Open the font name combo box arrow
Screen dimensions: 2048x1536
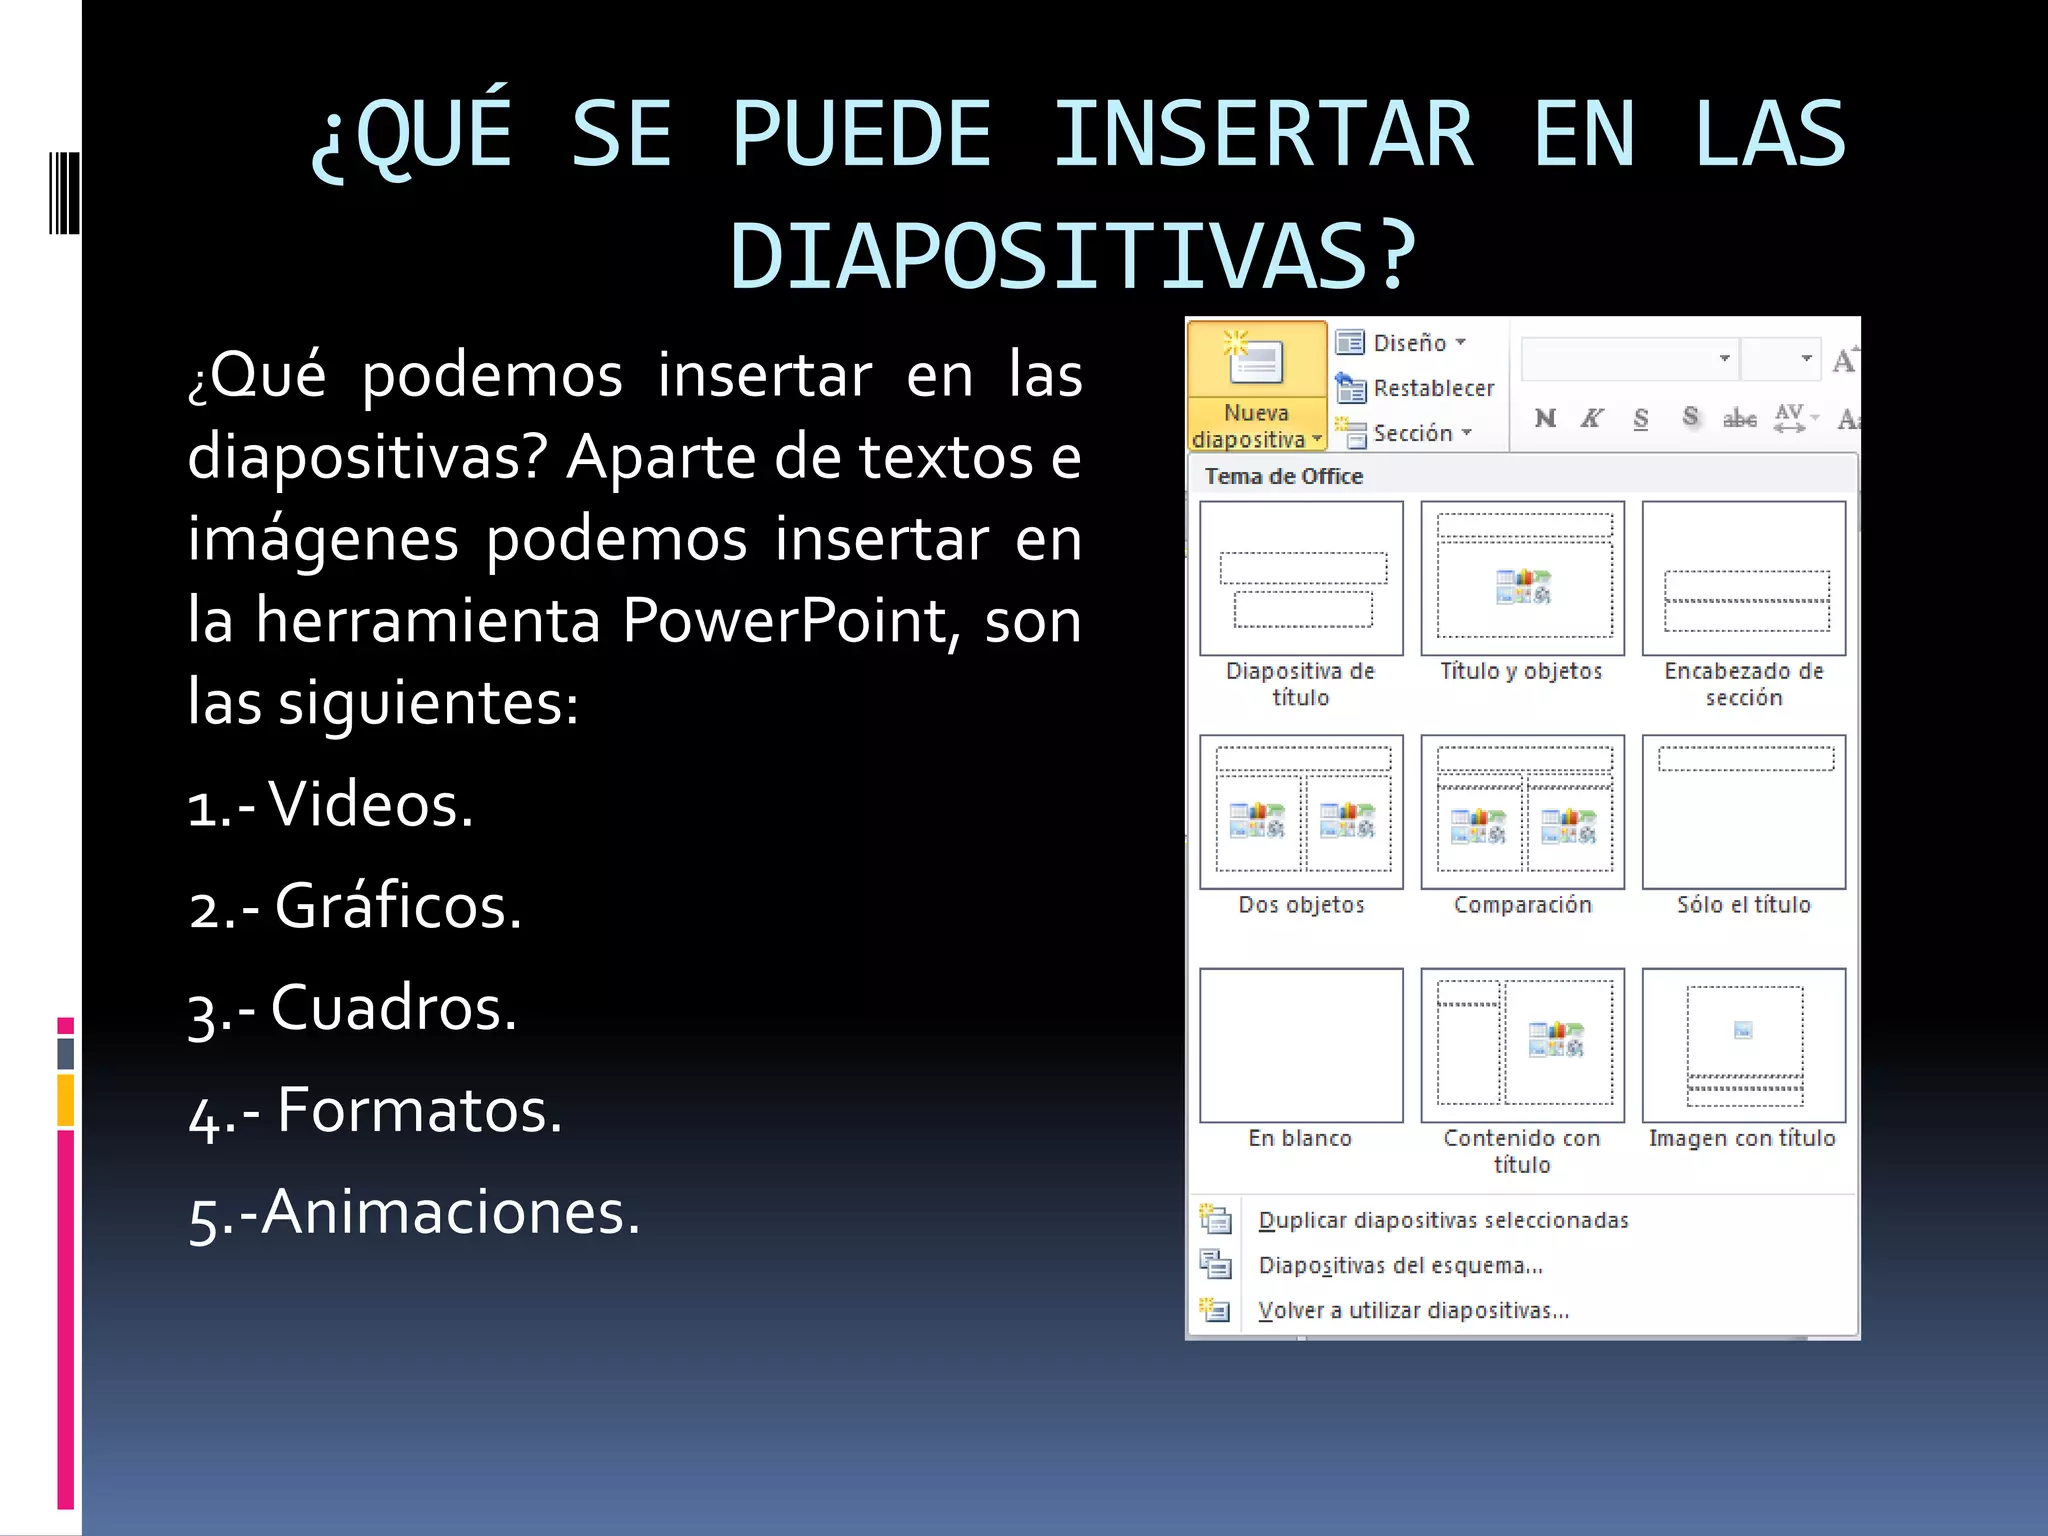coord(1725,359)
